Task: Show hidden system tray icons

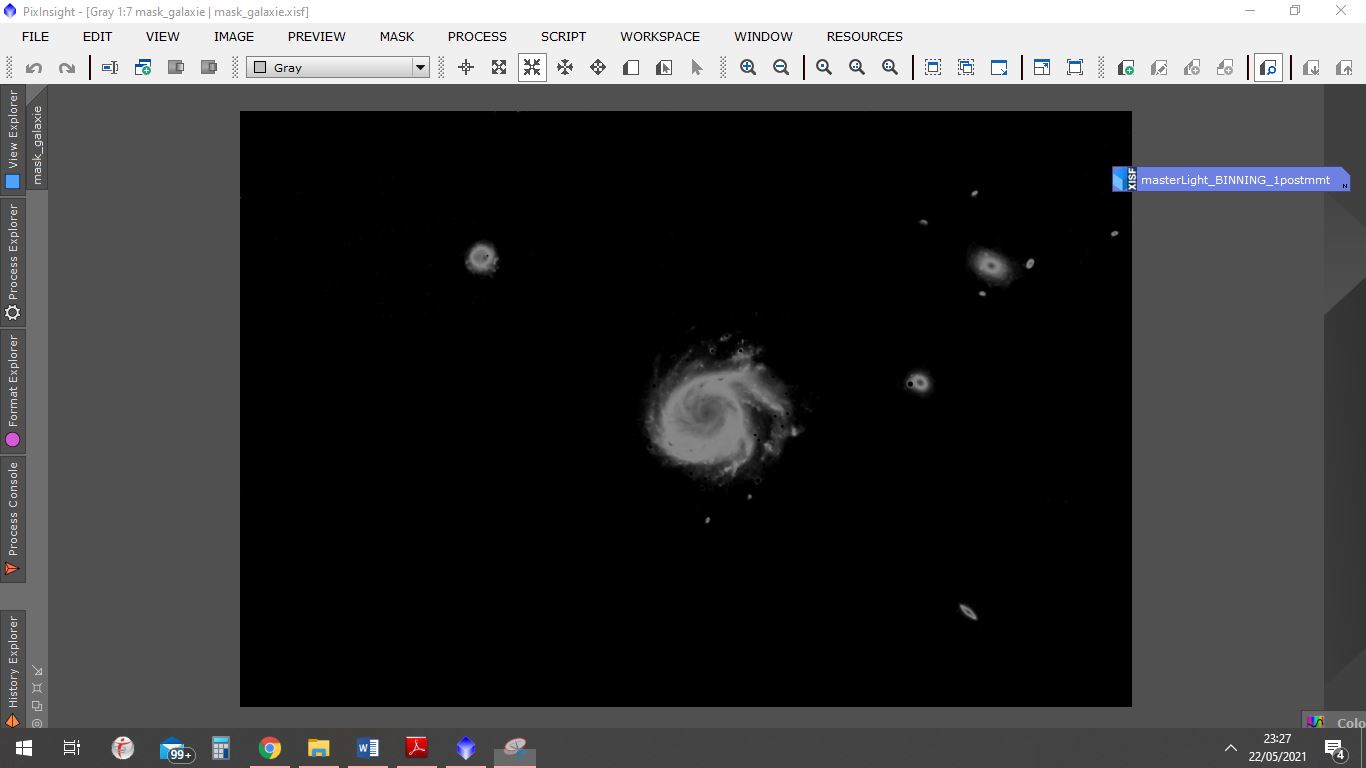Action: [x=1231, y=748]
